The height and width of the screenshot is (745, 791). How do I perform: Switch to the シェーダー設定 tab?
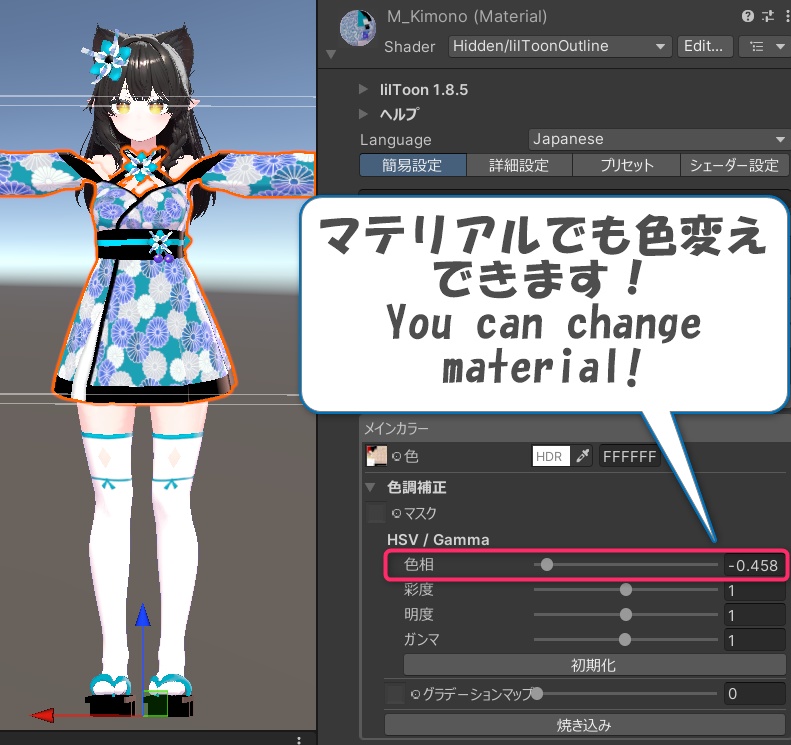coord(734,165)
